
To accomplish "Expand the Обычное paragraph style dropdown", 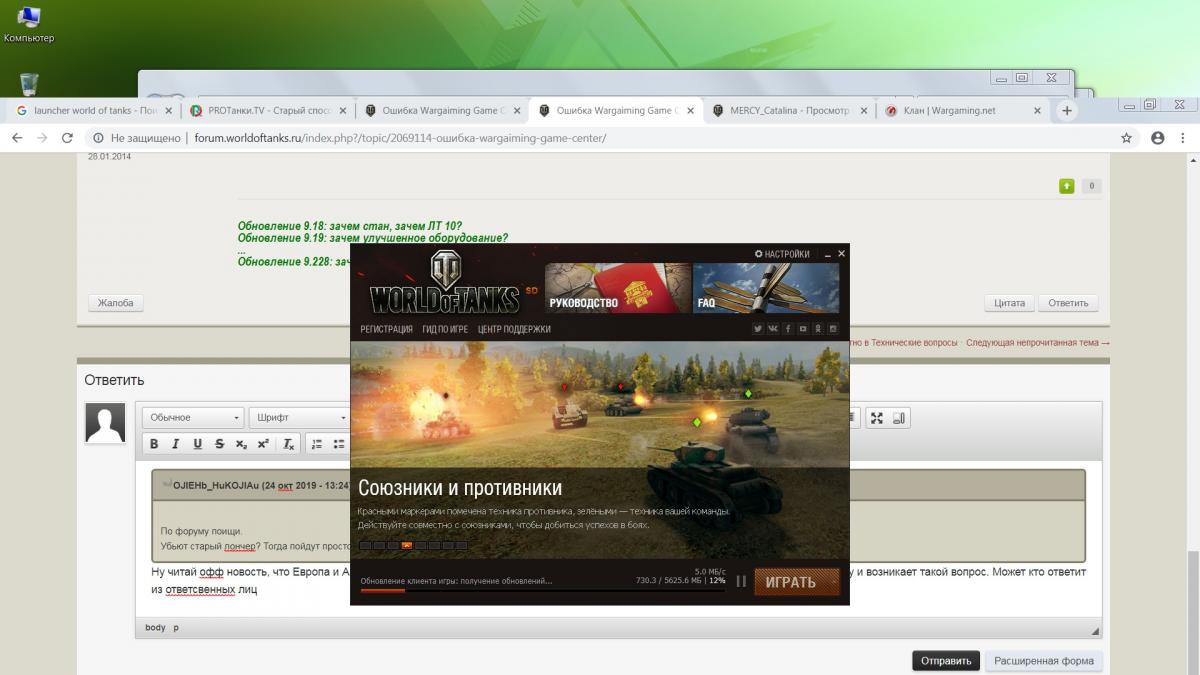I will point(193,418).
